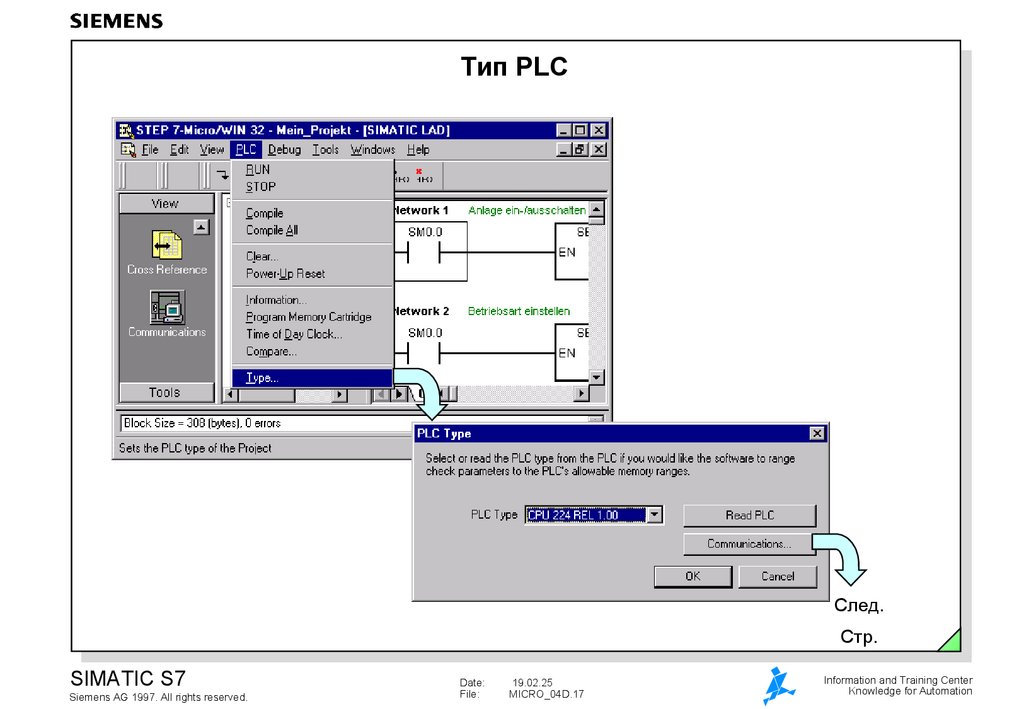1024x709 pixels.
Task: Close the PLC Type dialog
Action: (x=816, y=433)
